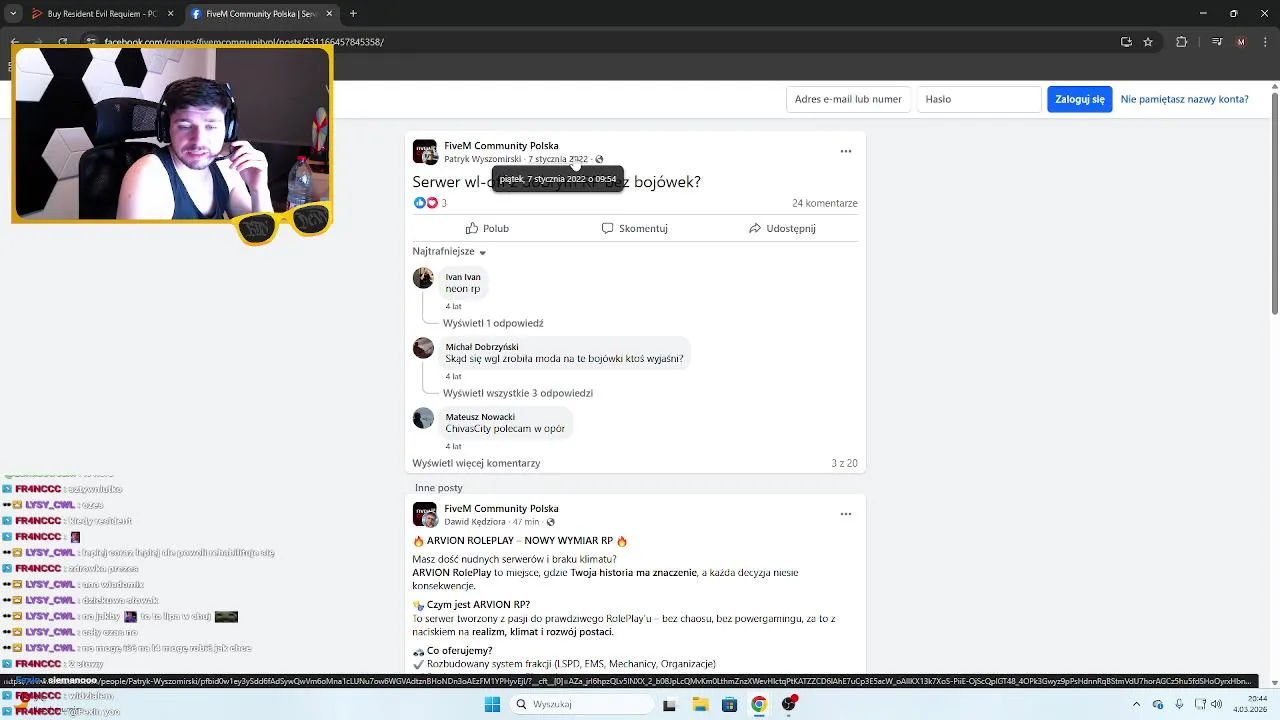This screenshot has width=1280, height=720.
Task: Click the Adres e-mail lub numer field
Action: [x=848, y=99]
